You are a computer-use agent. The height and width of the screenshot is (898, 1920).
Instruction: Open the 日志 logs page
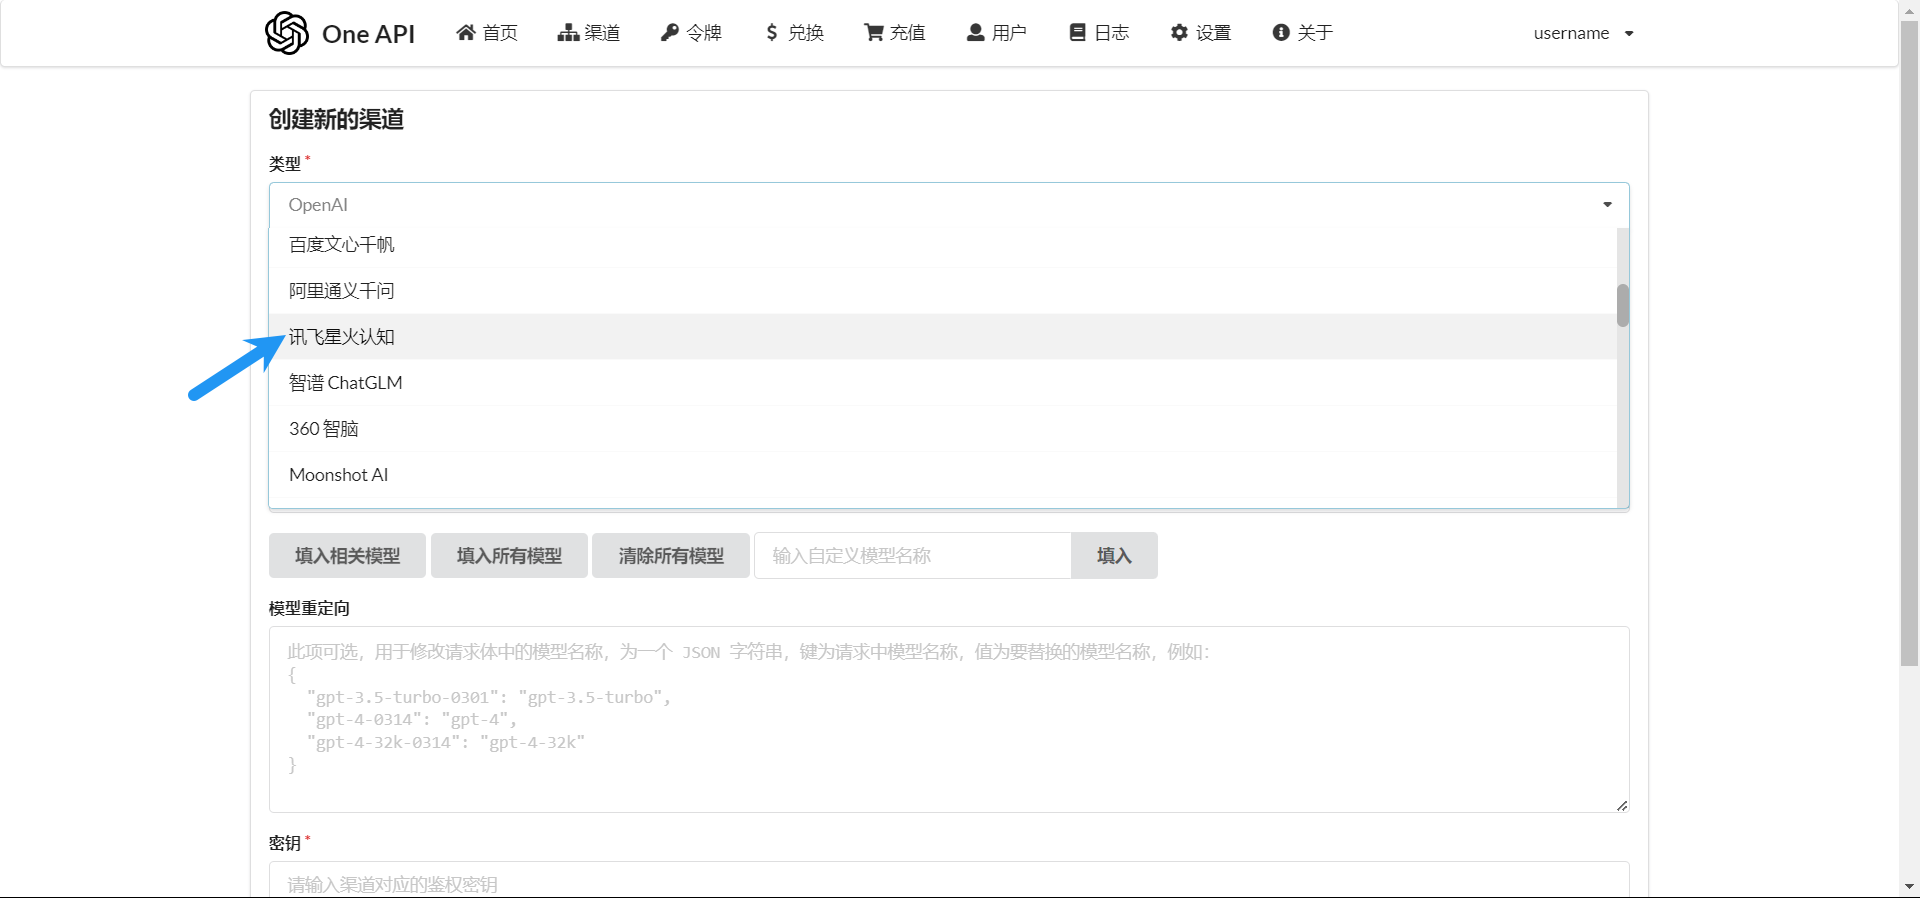click(1099, 33)
